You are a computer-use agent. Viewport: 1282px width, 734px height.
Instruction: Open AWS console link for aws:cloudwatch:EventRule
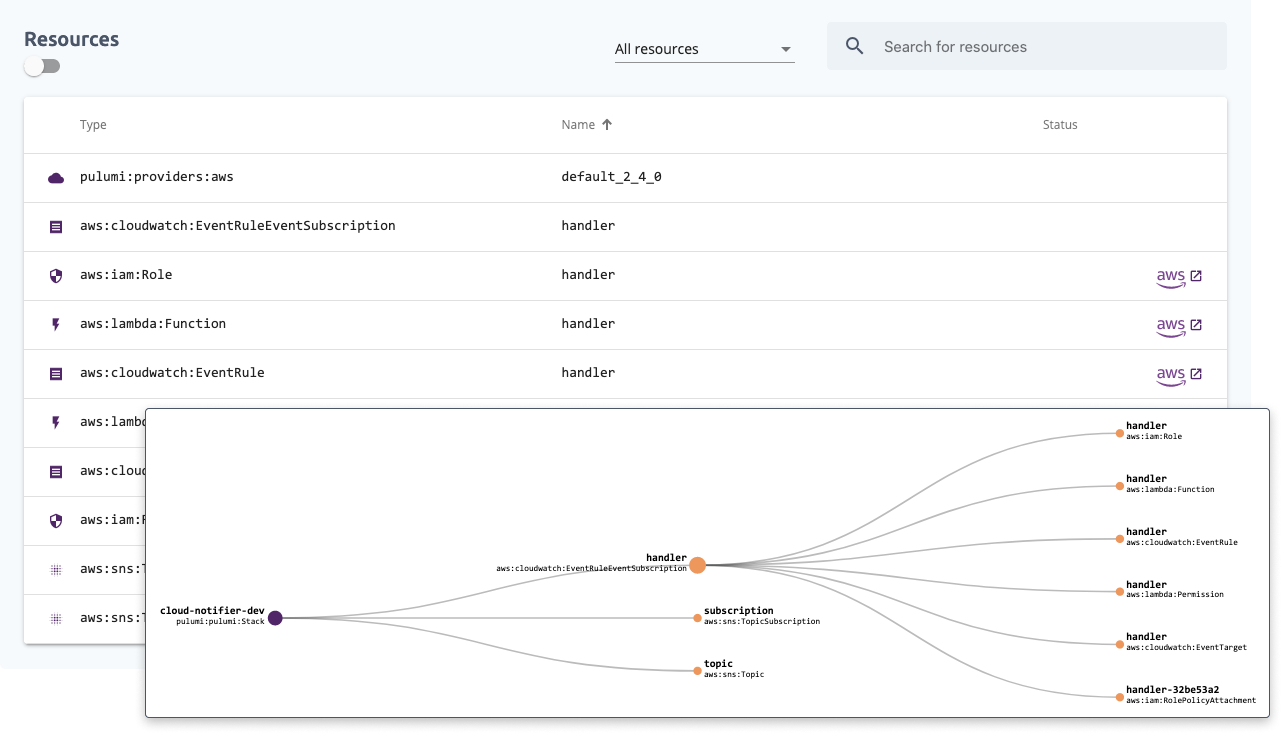pos(1179,375)
